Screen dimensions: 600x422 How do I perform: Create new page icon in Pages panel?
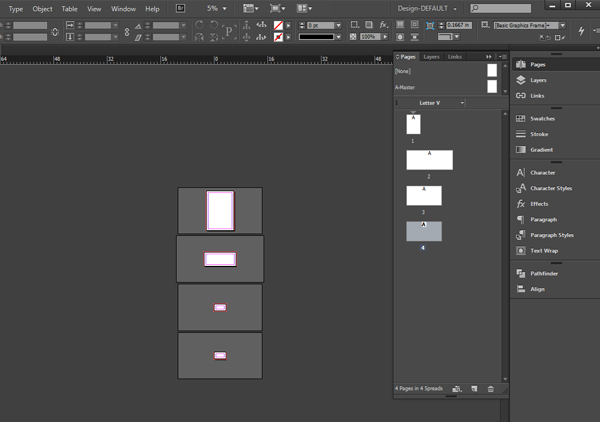pos(474,389)
